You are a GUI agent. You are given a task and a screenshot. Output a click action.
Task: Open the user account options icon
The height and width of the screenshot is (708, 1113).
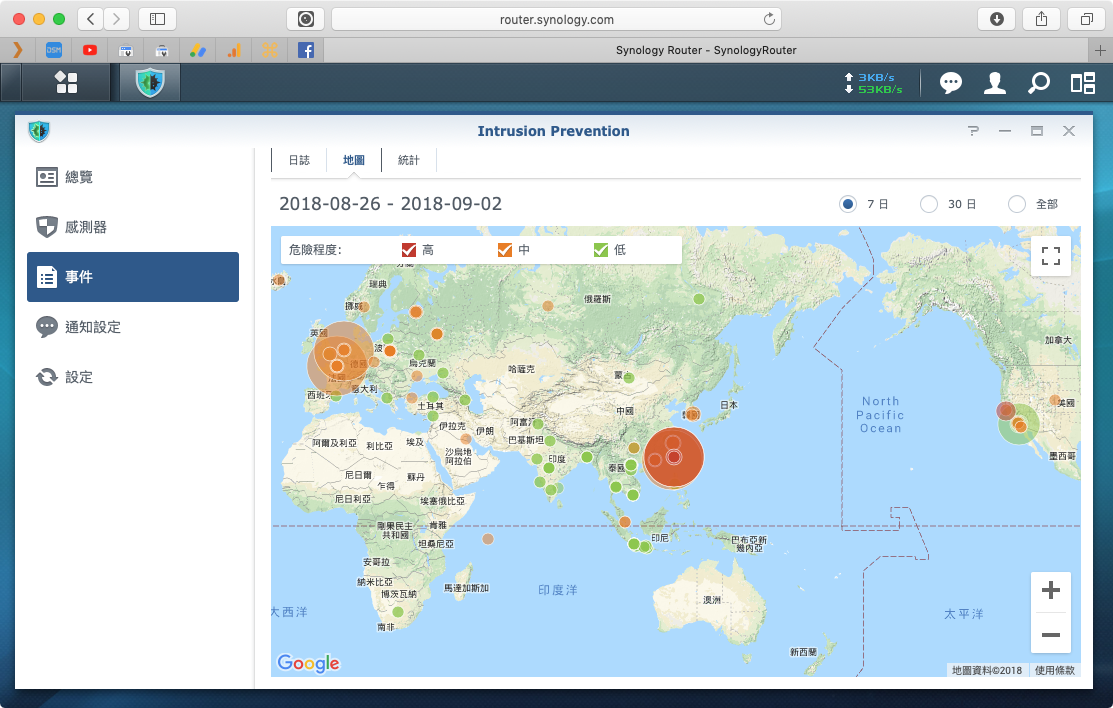pyautogui.click(x=994, y=83)
